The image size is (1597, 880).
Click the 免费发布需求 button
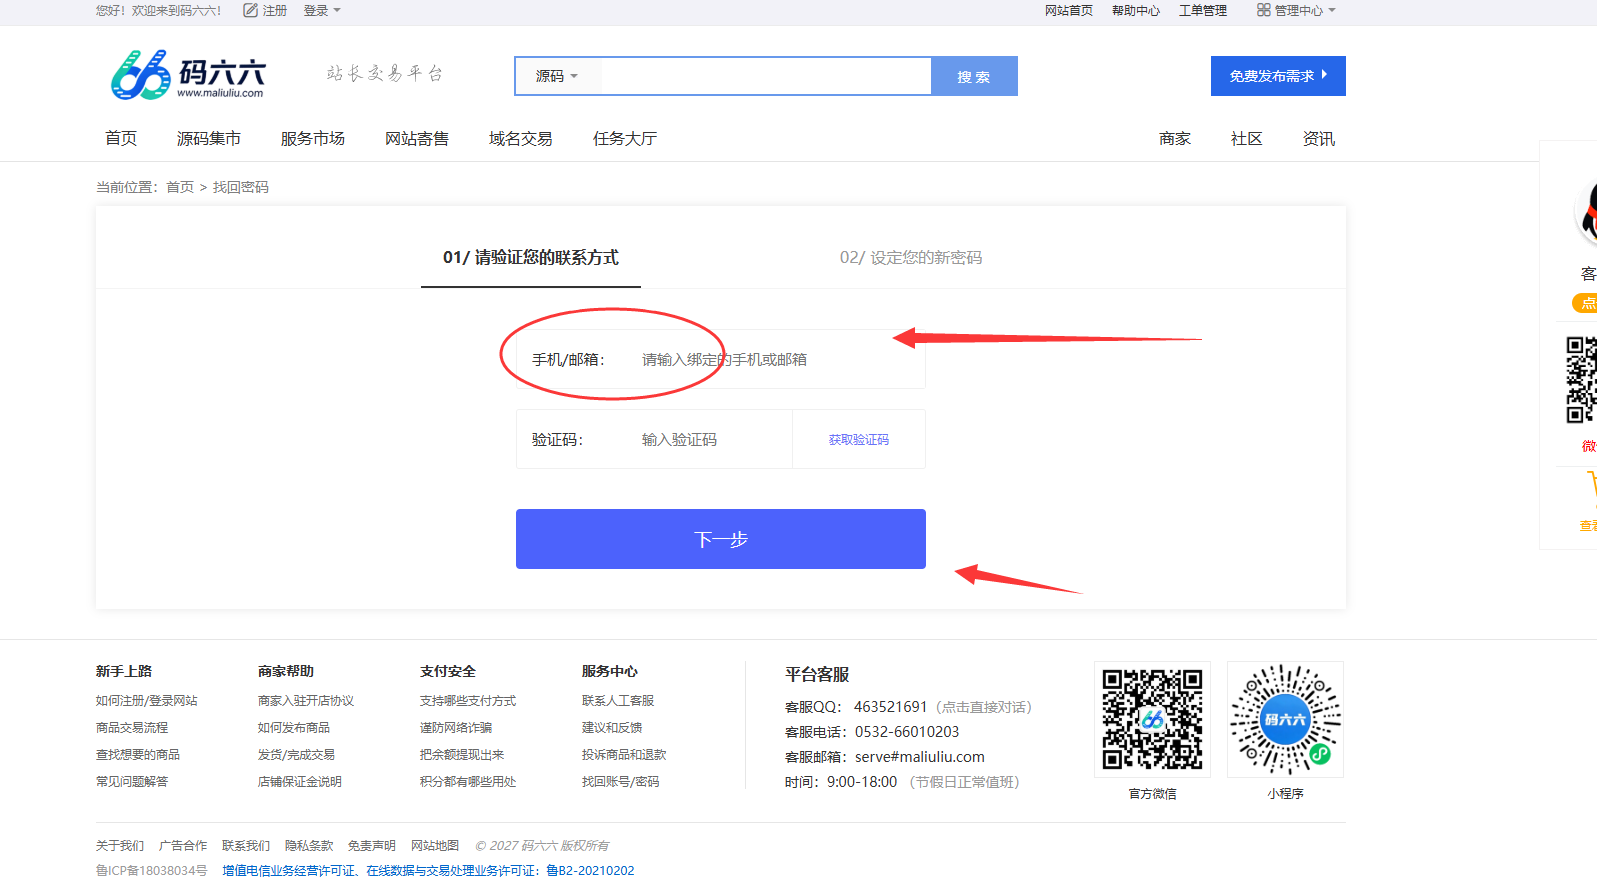(1277, 76)
